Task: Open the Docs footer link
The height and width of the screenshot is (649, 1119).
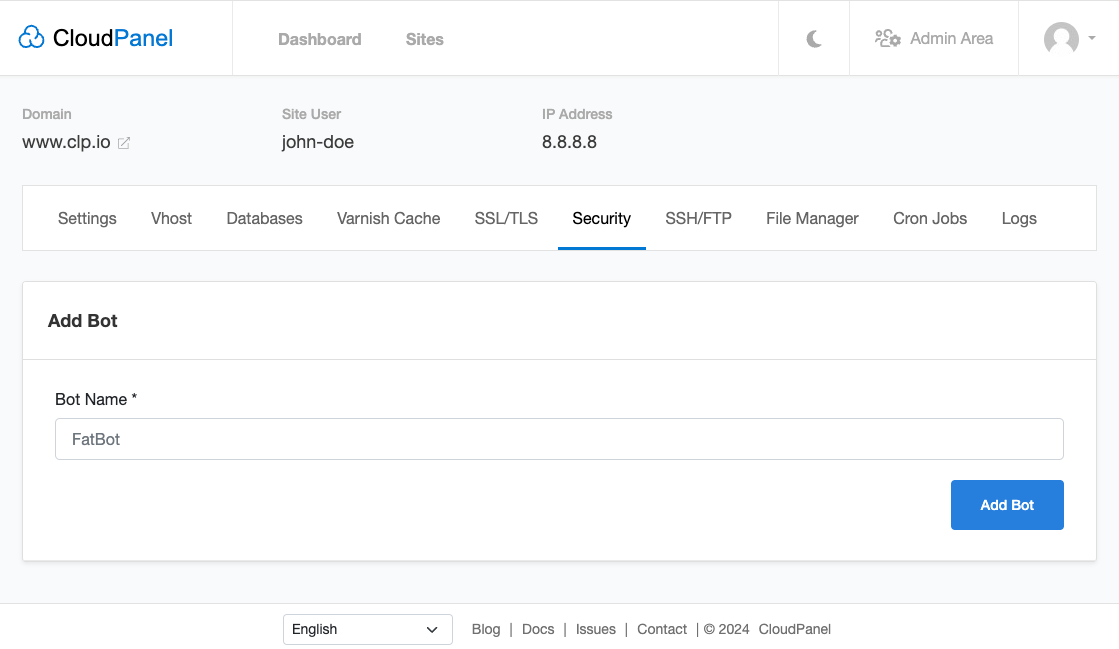Action: tap(538, 629)
